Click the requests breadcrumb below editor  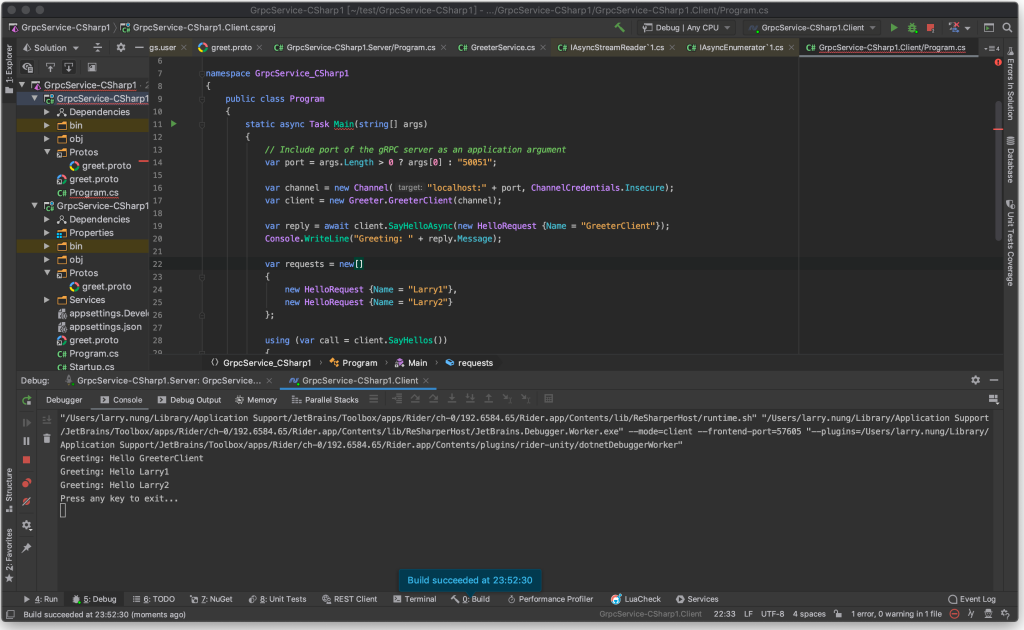469,363
